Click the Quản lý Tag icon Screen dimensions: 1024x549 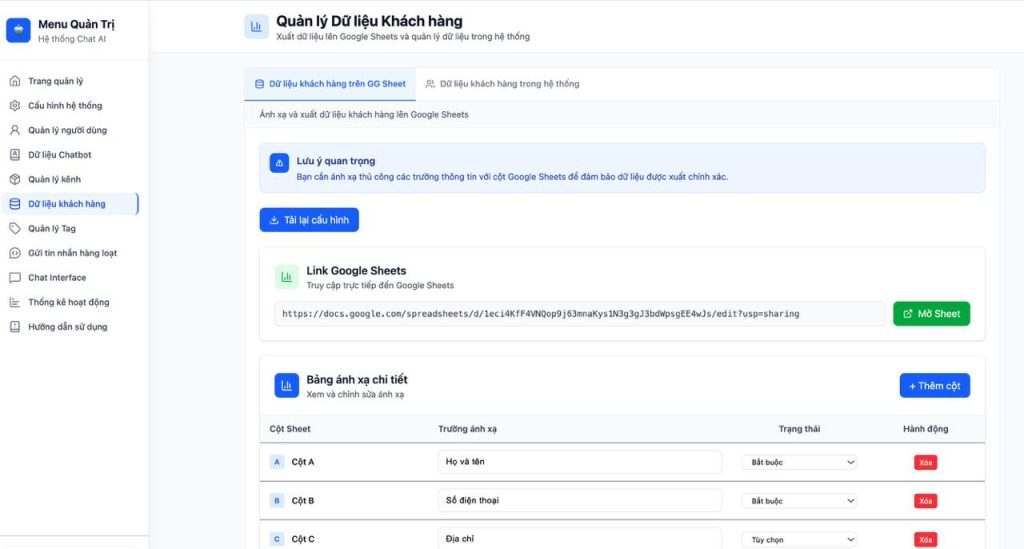tap(15, 229)
